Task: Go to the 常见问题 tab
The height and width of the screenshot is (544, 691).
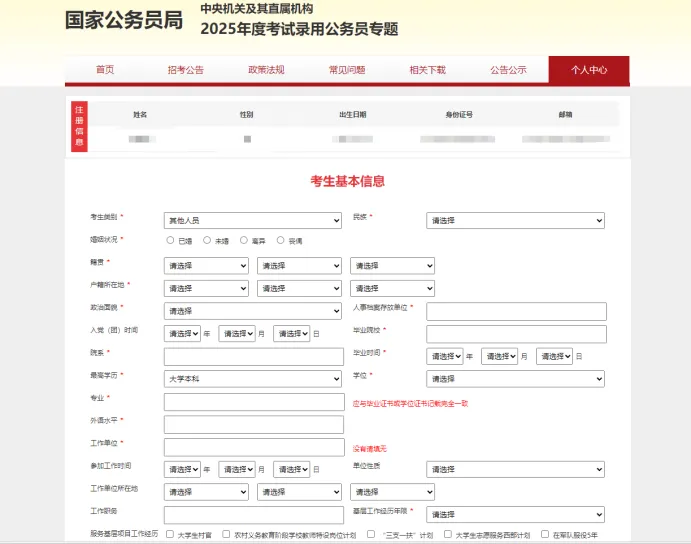Action: tap(347, 70)
